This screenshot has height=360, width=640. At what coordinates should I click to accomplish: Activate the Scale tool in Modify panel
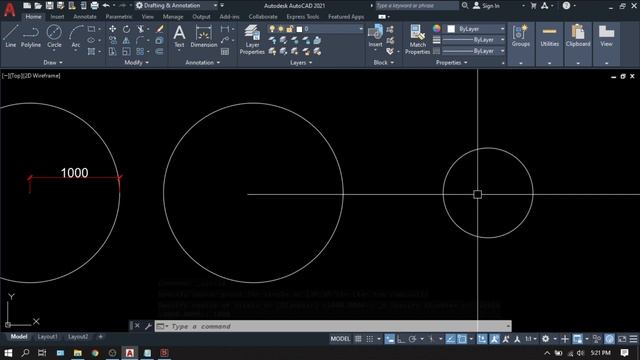click(x=127, y=52)
